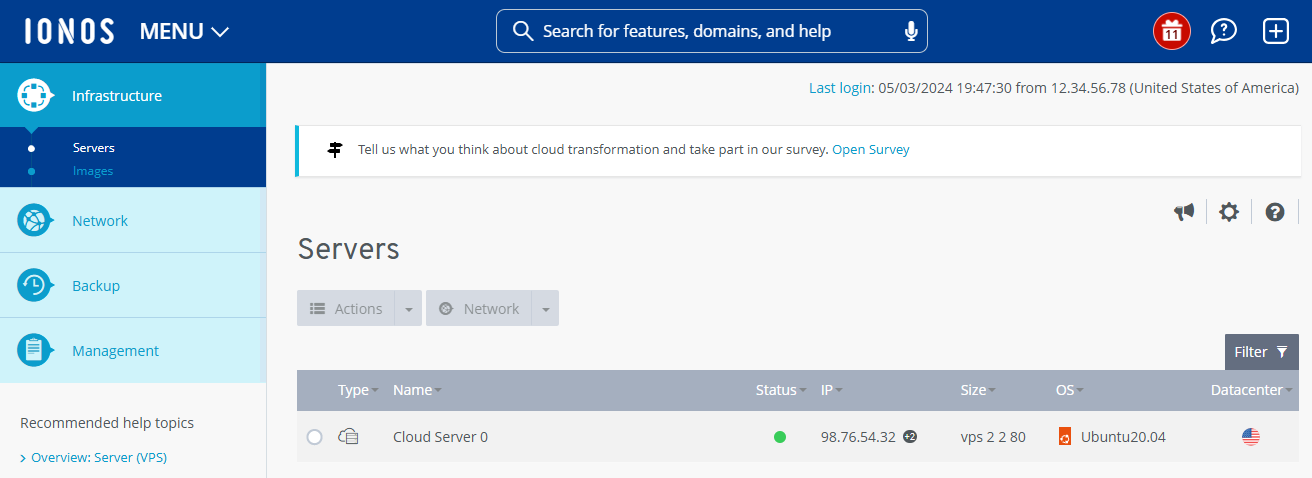Activate the microphone voice search icon
This screenshot has height=478, width=1312.
click(910, 31)
